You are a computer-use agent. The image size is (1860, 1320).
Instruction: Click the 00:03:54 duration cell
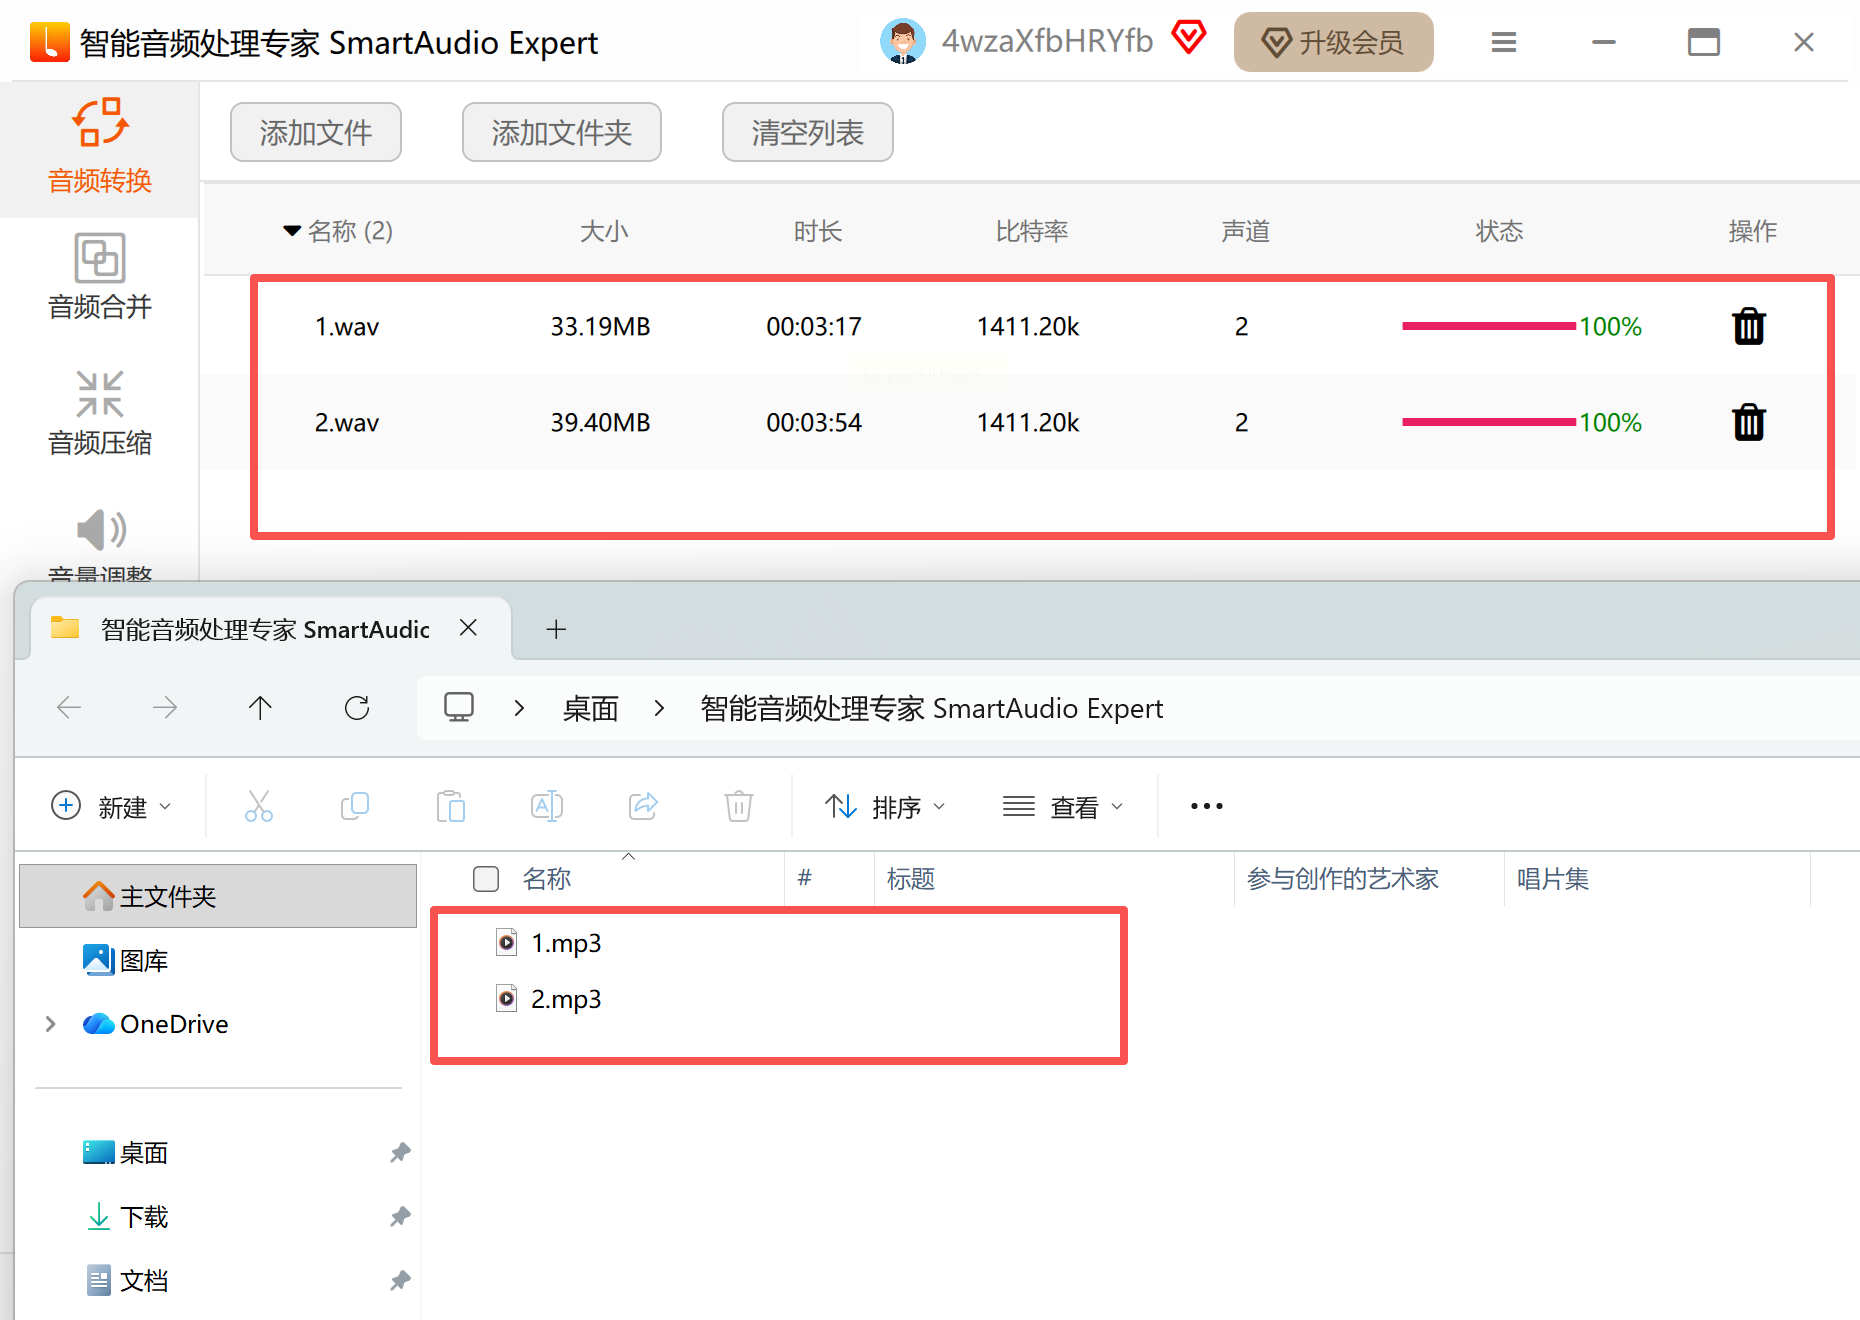tap(814, 423)
